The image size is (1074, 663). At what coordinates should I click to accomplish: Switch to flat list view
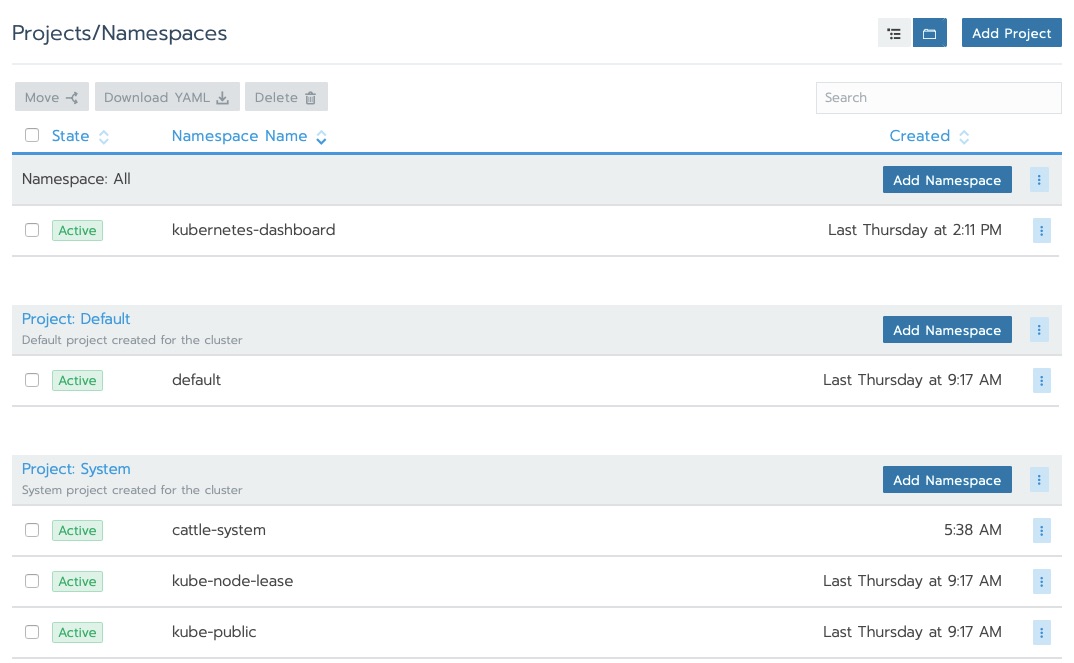[x=894, y=32]
